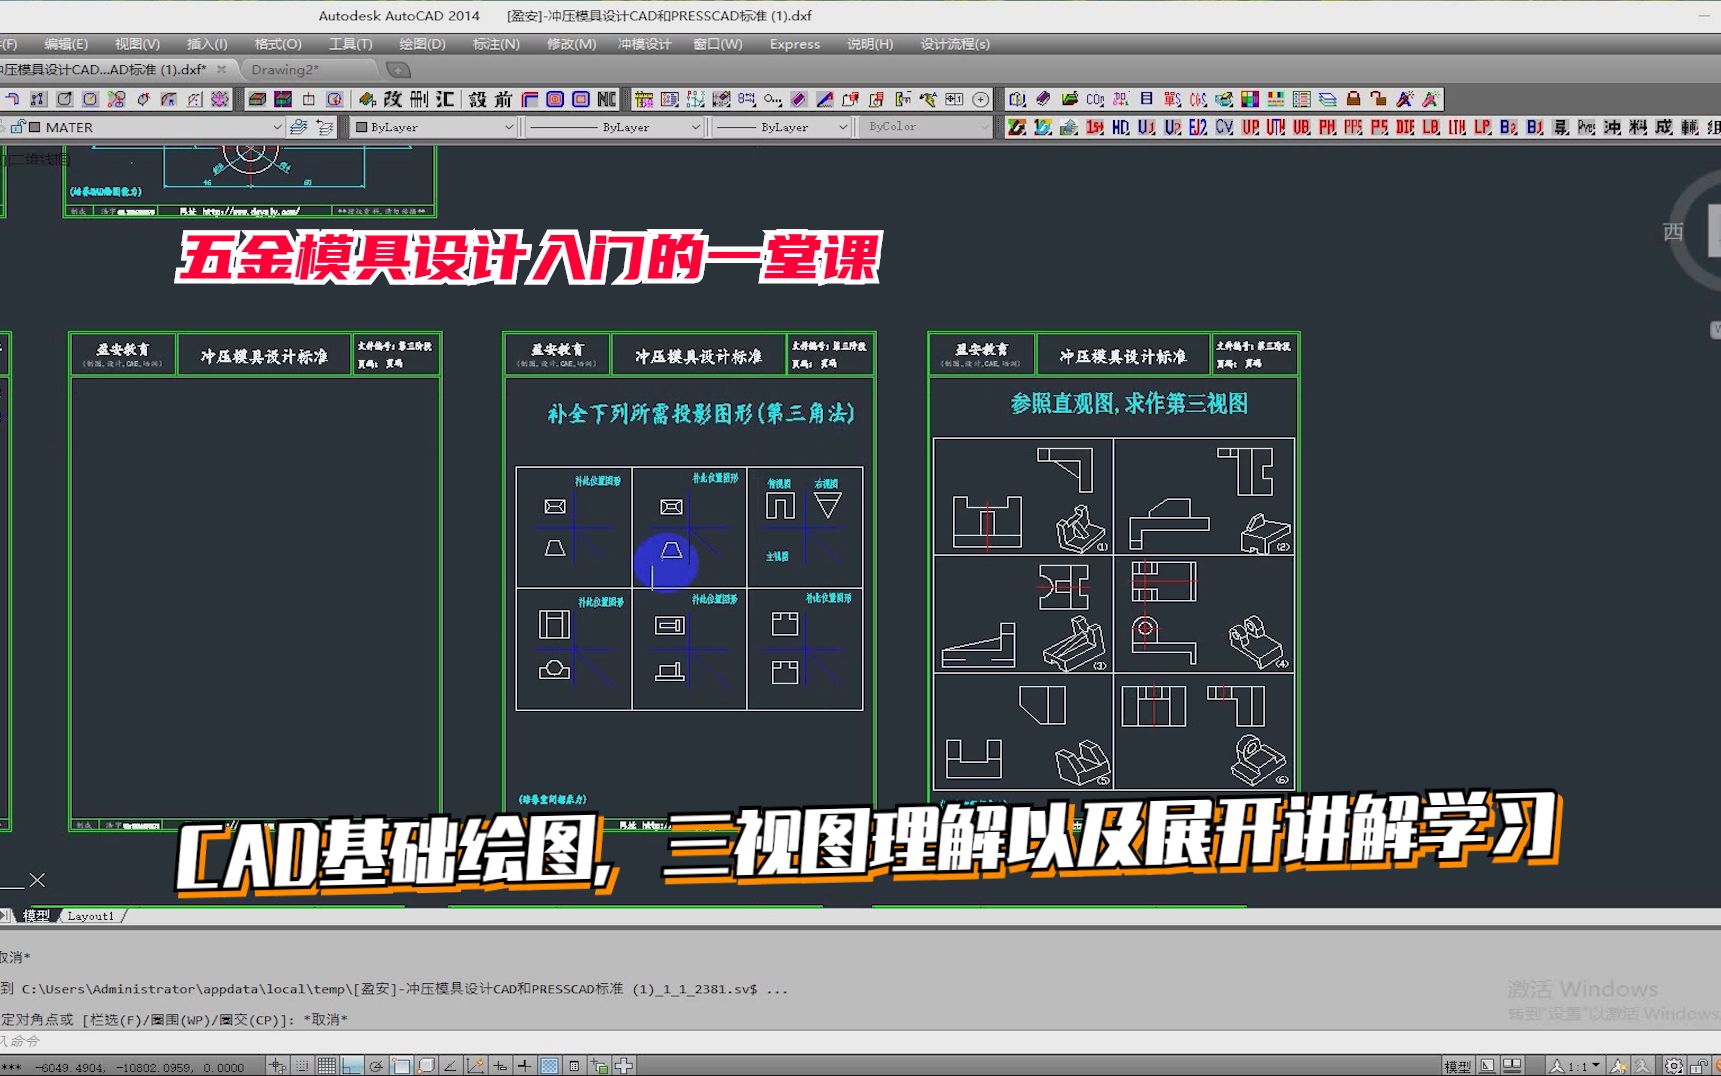Switch to the 模型 model tab
Viewport: 1721px width, 1076px height.
36,916
